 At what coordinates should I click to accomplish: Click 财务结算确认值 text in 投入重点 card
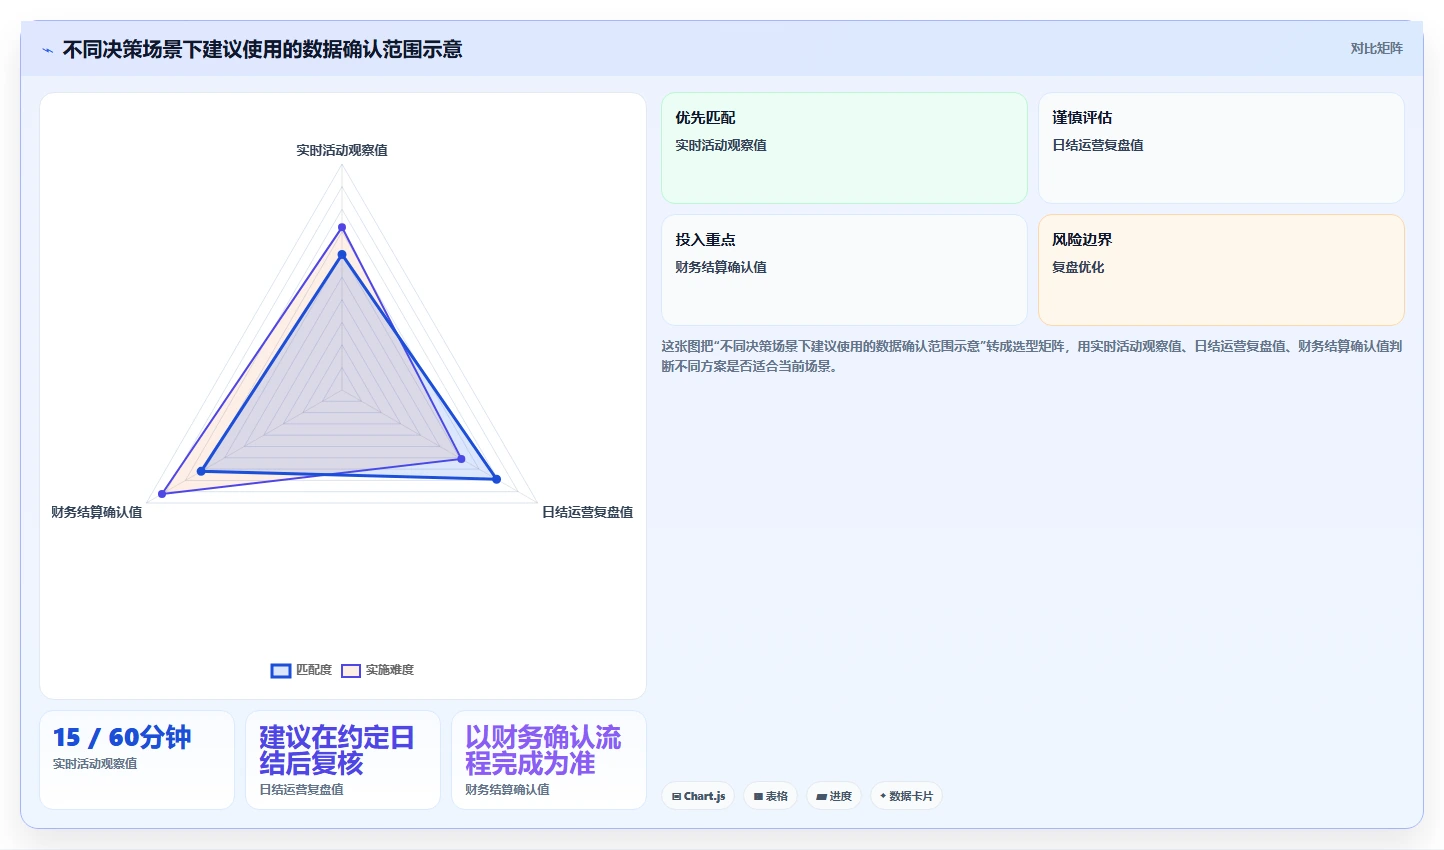(x=721, y=267)
